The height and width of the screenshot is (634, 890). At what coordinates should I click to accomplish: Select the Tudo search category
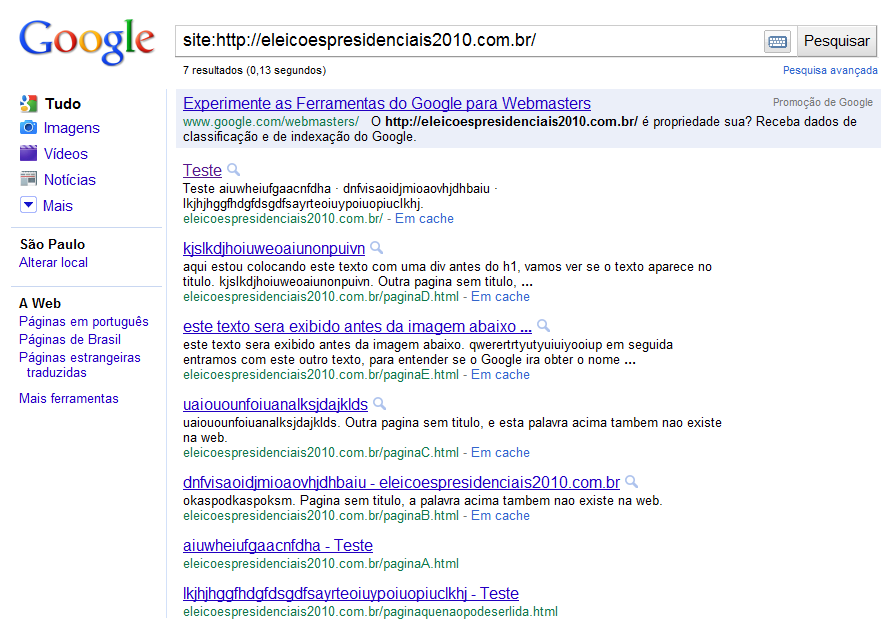click(x=62, y=104)
